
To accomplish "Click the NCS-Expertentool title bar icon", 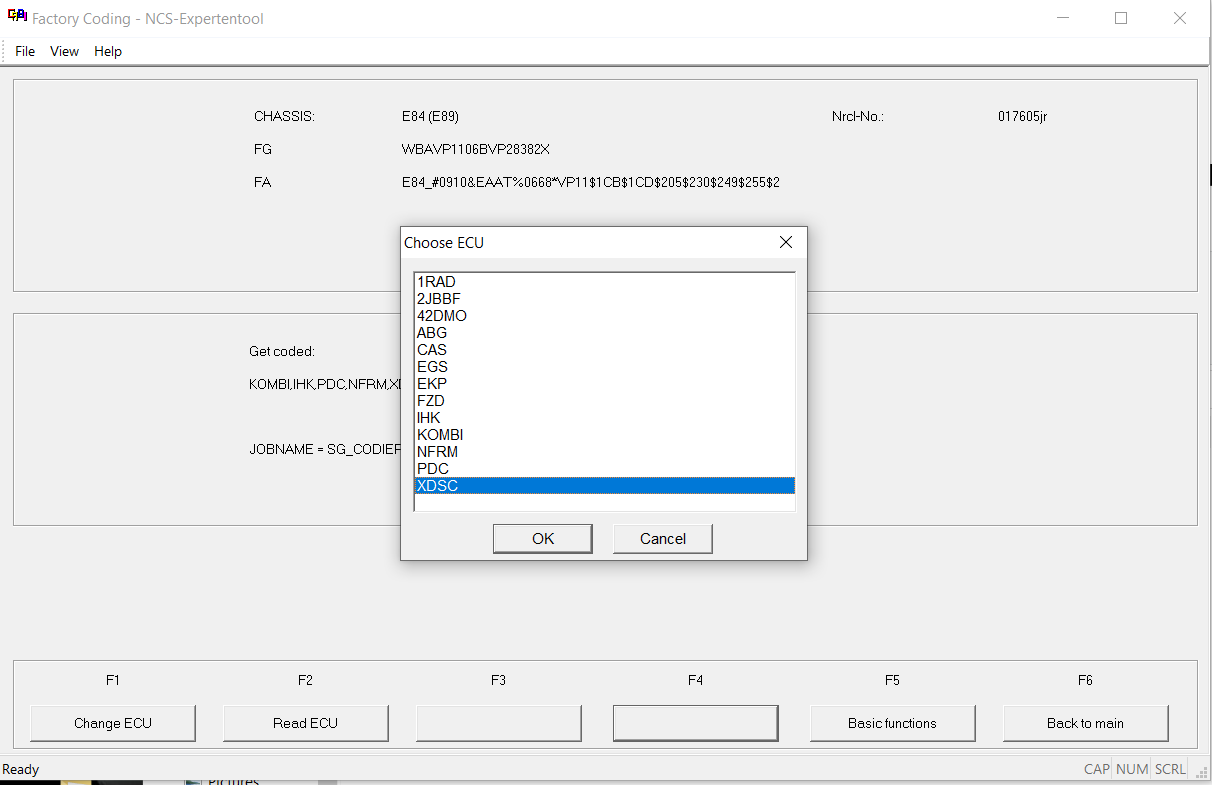I will 17,18.
